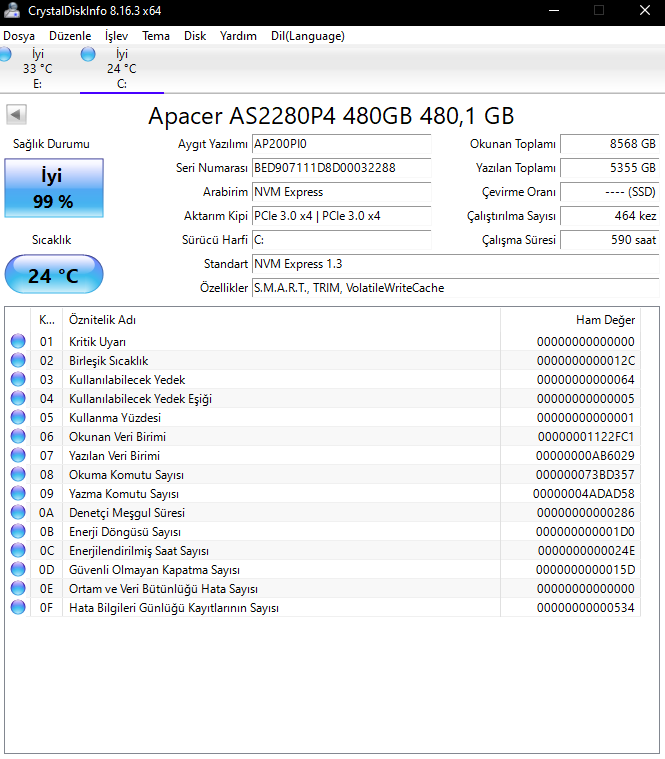
Task: Click the blue status orb for drive C:
Action: coord(88,54)
